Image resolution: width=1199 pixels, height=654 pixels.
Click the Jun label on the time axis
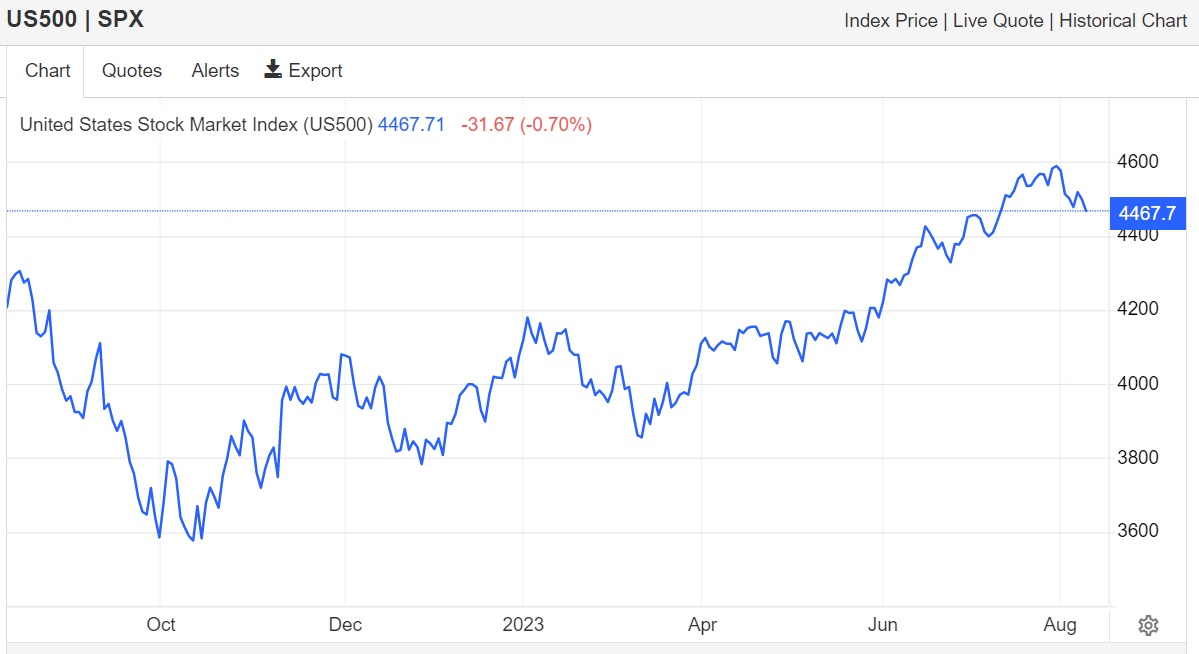883,625
